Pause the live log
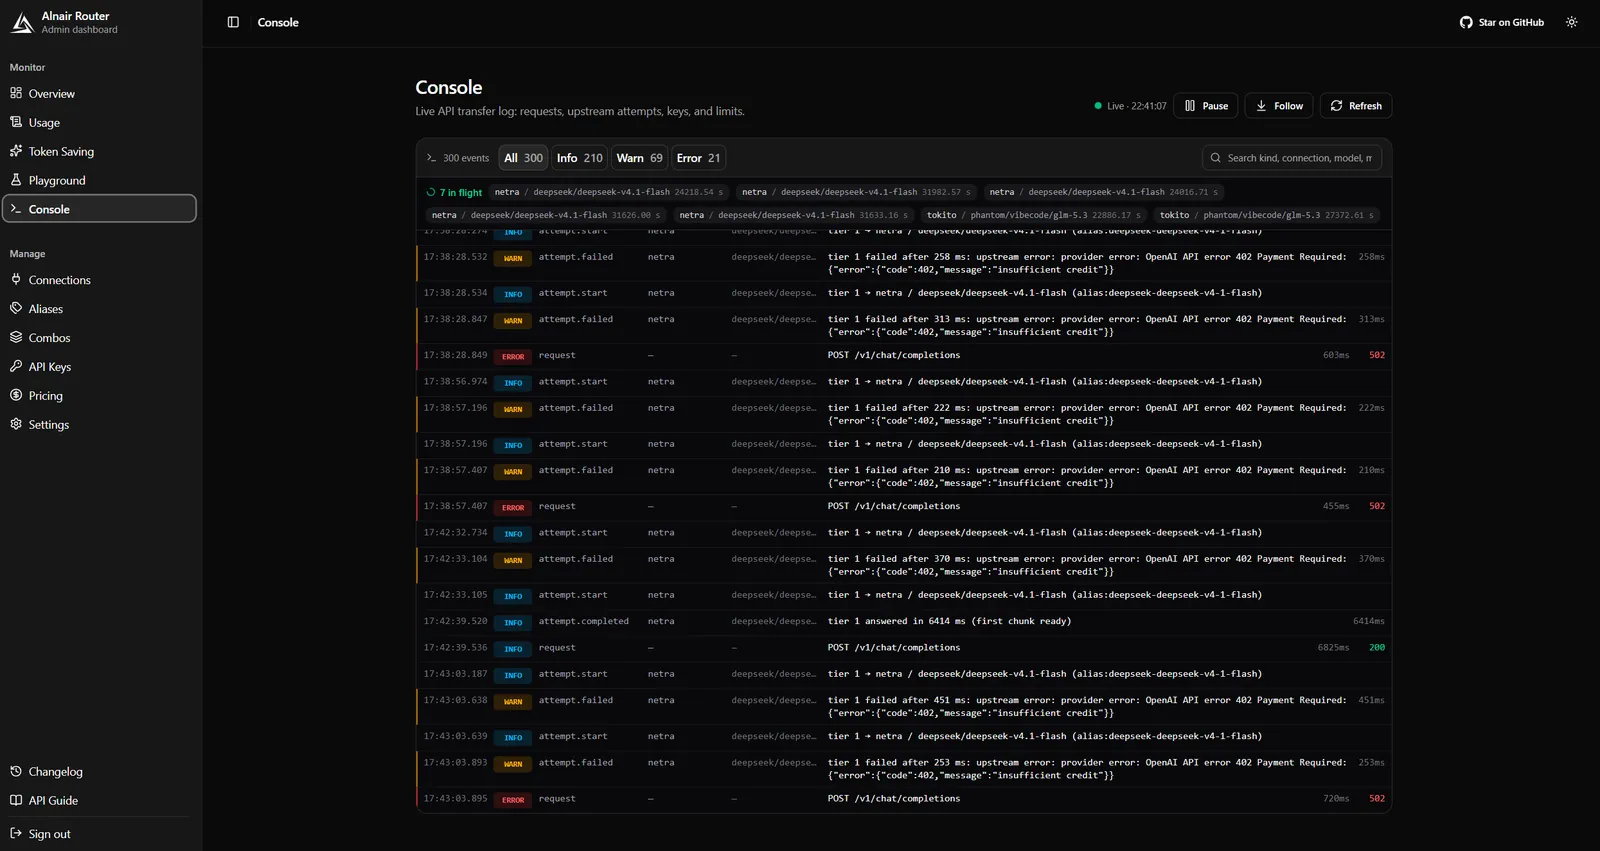Viewport: 1600px width, 851px height. (1206, 106)
